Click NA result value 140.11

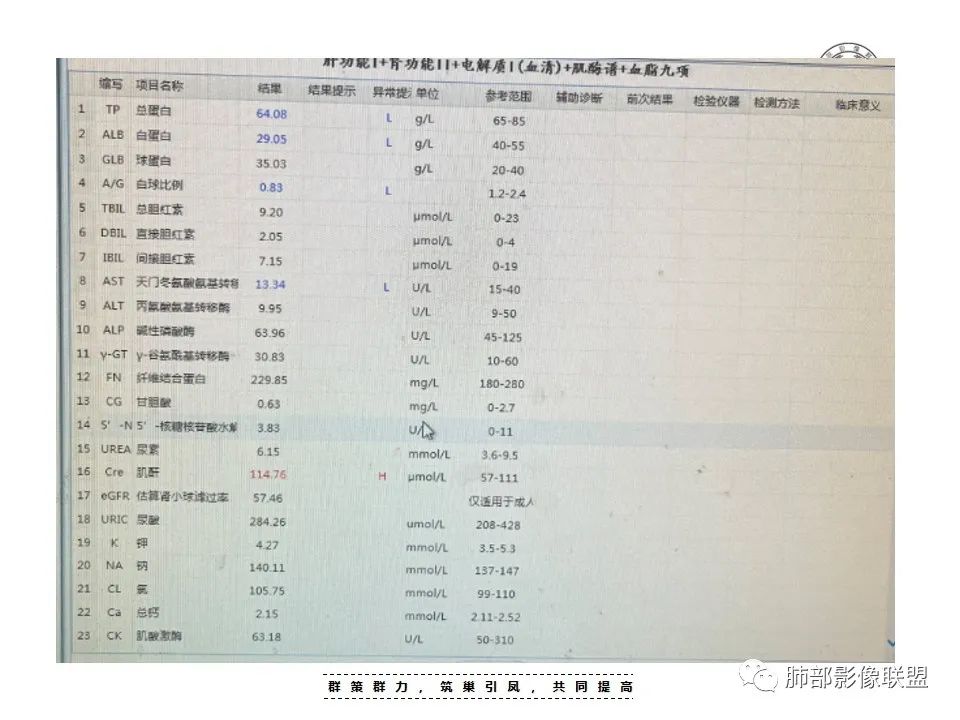266,568
